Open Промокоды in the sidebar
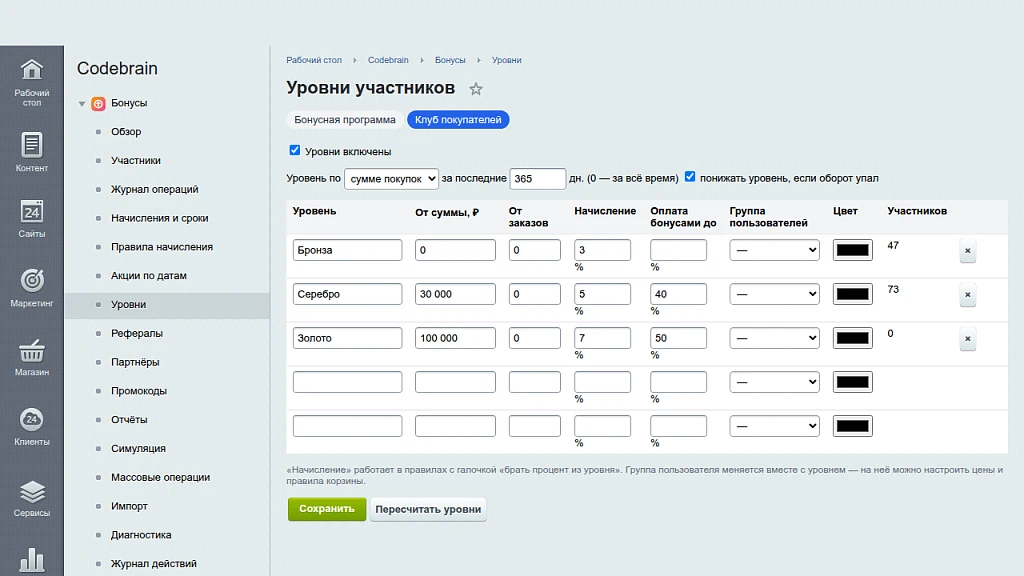Image resolution: width=1024 pixels, height=576 pixels. 139,391
